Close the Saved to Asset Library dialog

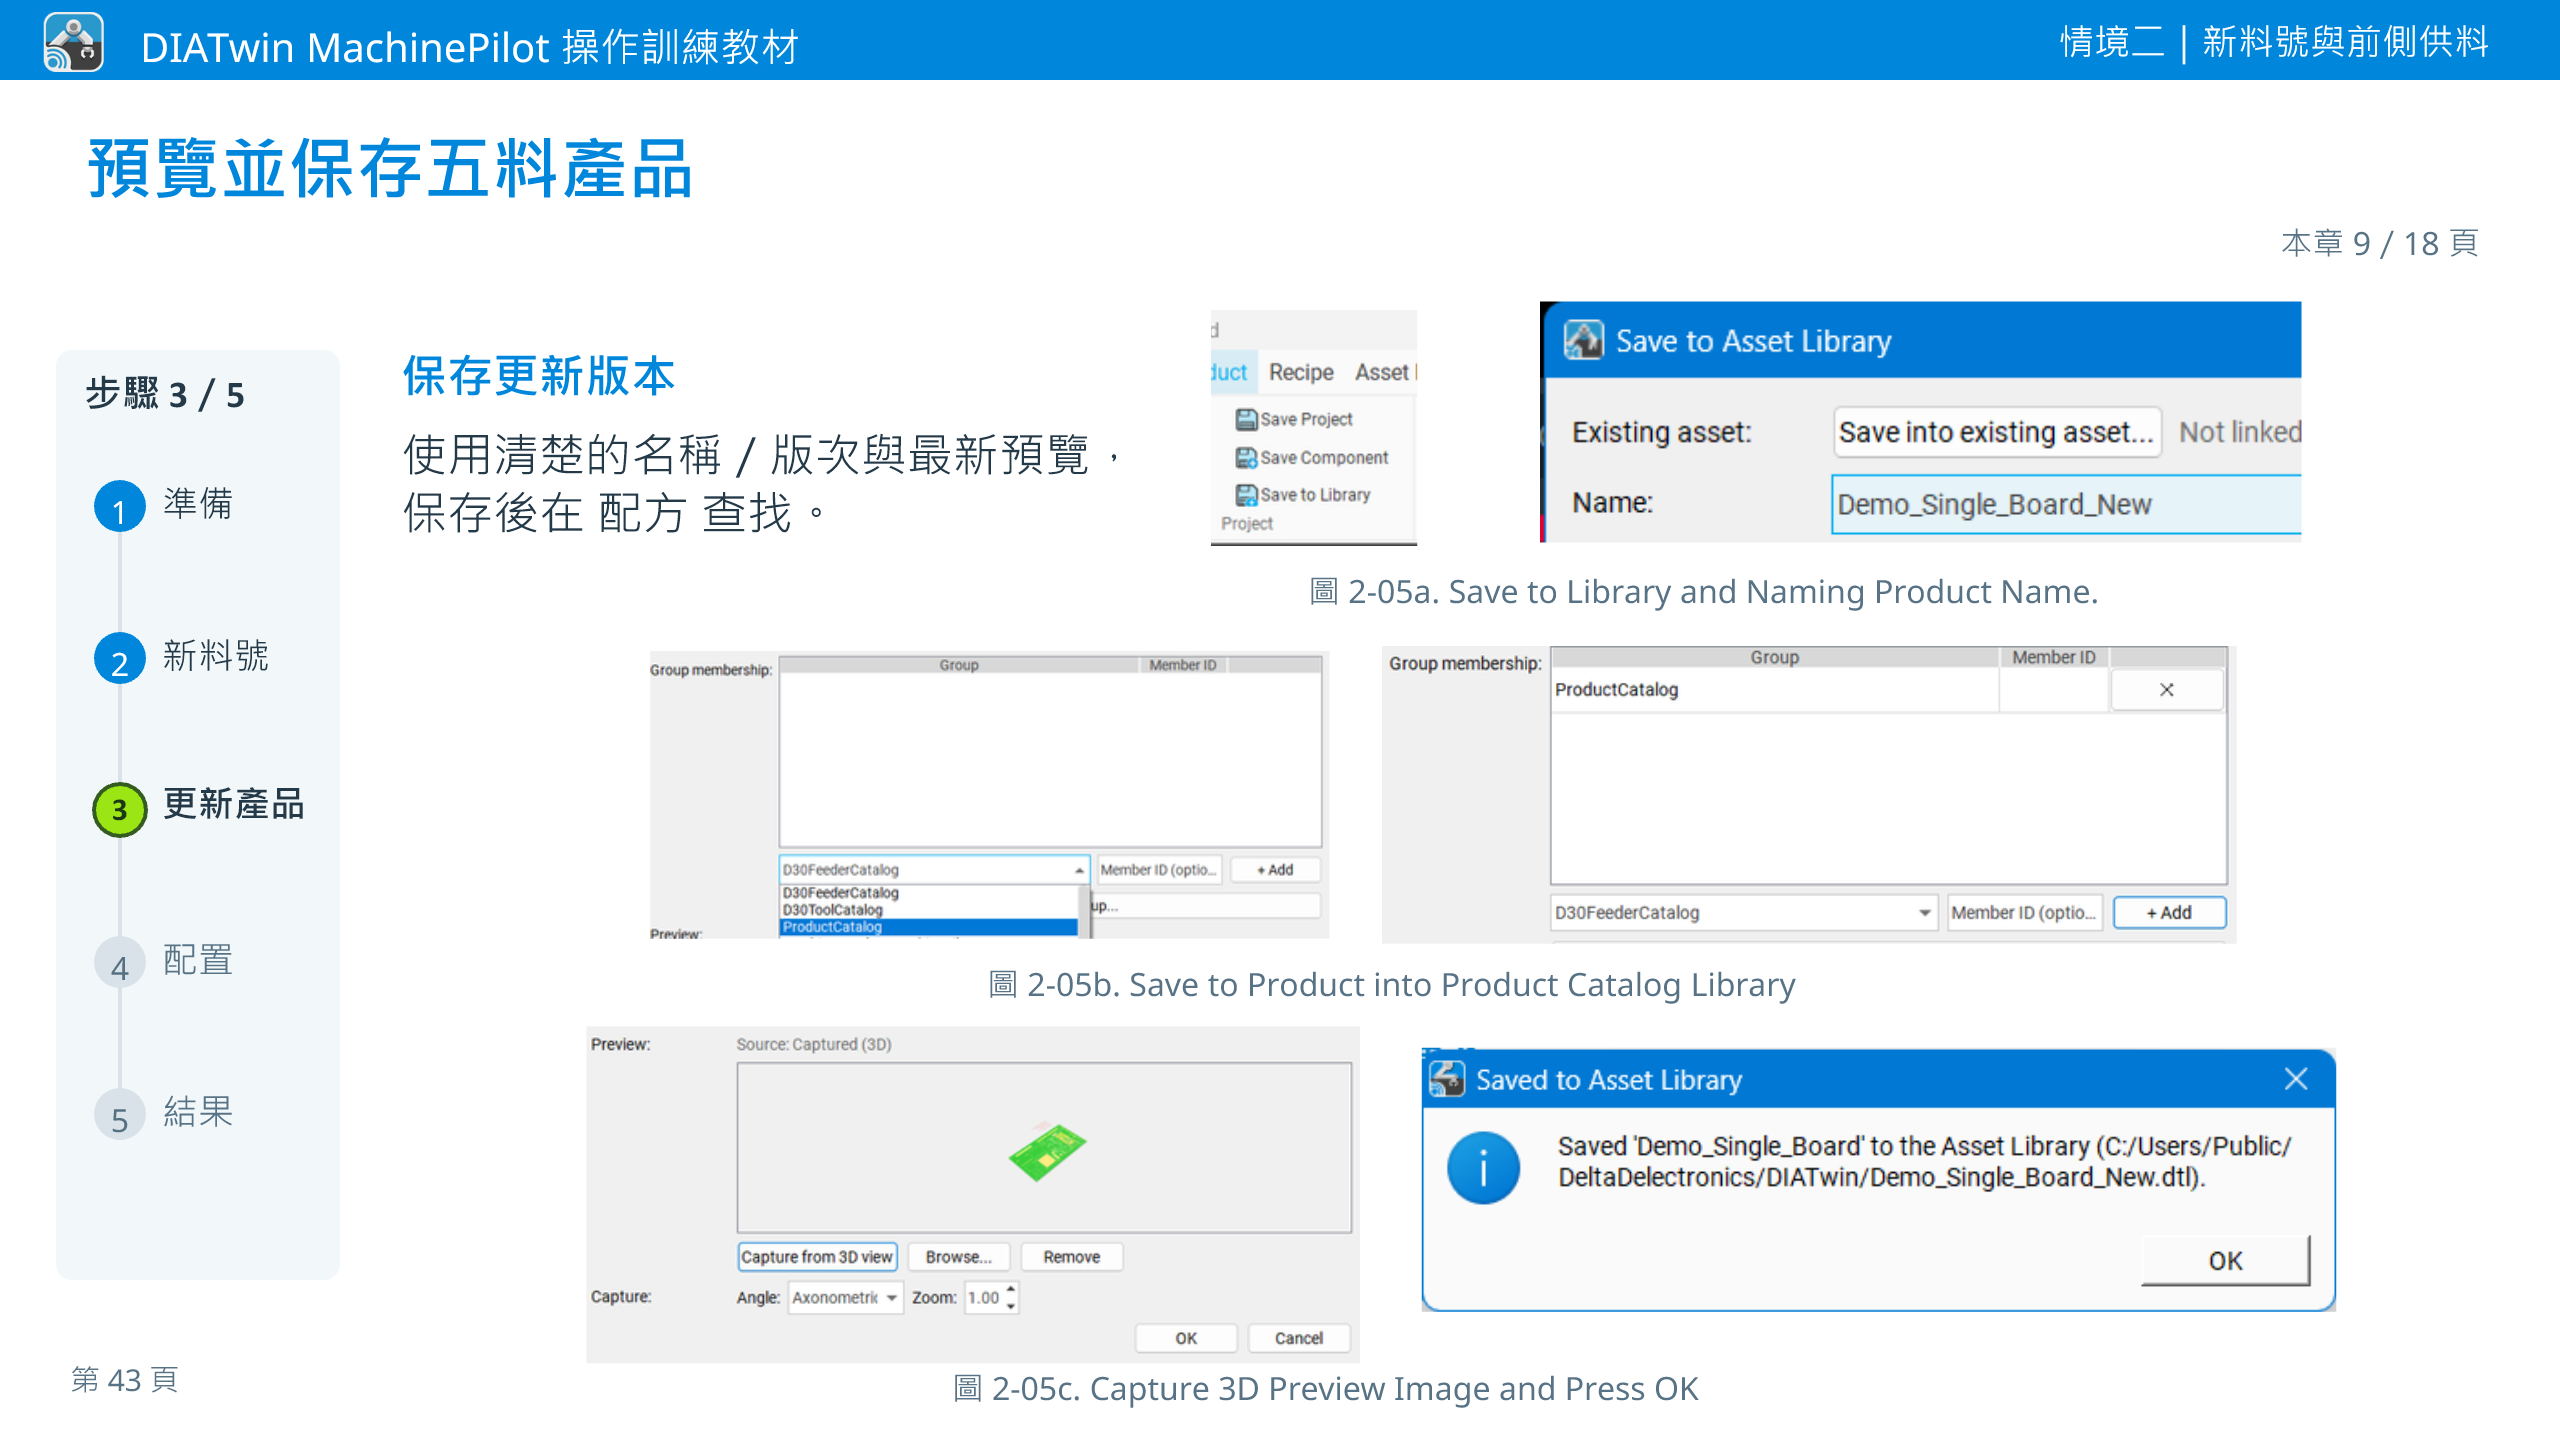pyautogui.click(x=2295, y=1079)
